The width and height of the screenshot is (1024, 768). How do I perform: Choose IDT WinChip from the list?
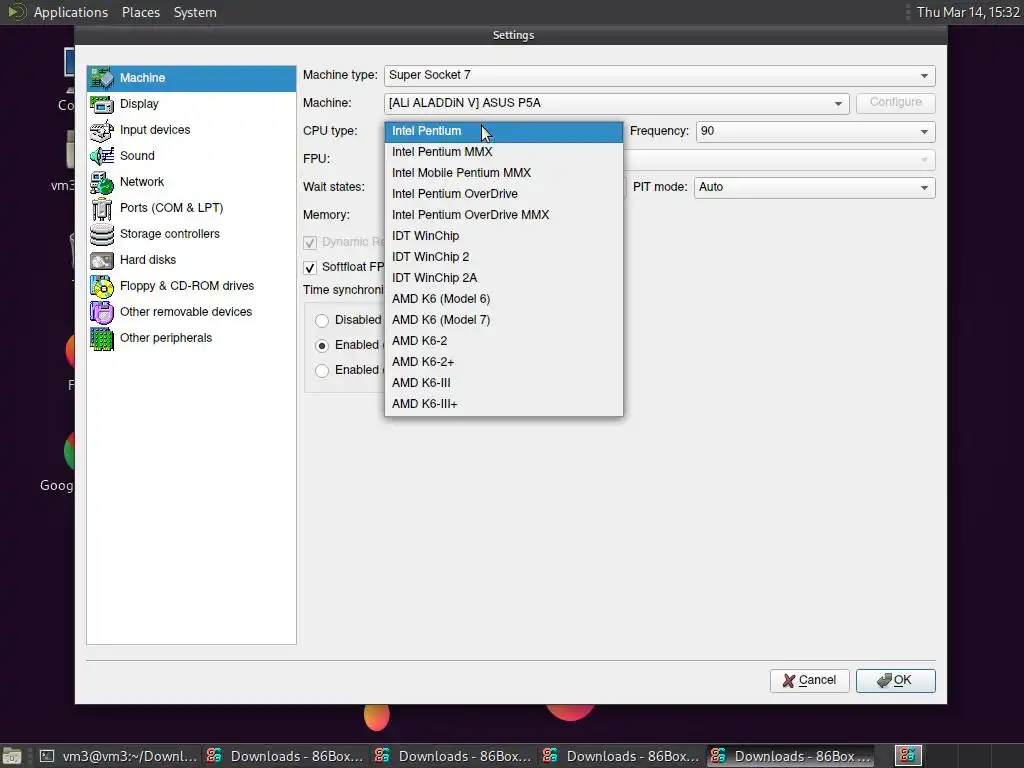click(504, 236)
